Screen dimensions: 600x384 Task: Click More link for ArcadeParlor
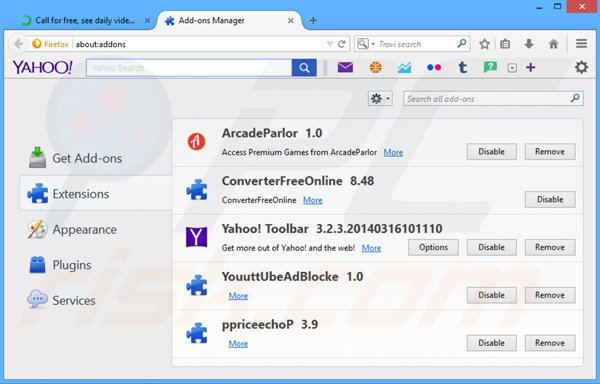[x=393, y=152]
